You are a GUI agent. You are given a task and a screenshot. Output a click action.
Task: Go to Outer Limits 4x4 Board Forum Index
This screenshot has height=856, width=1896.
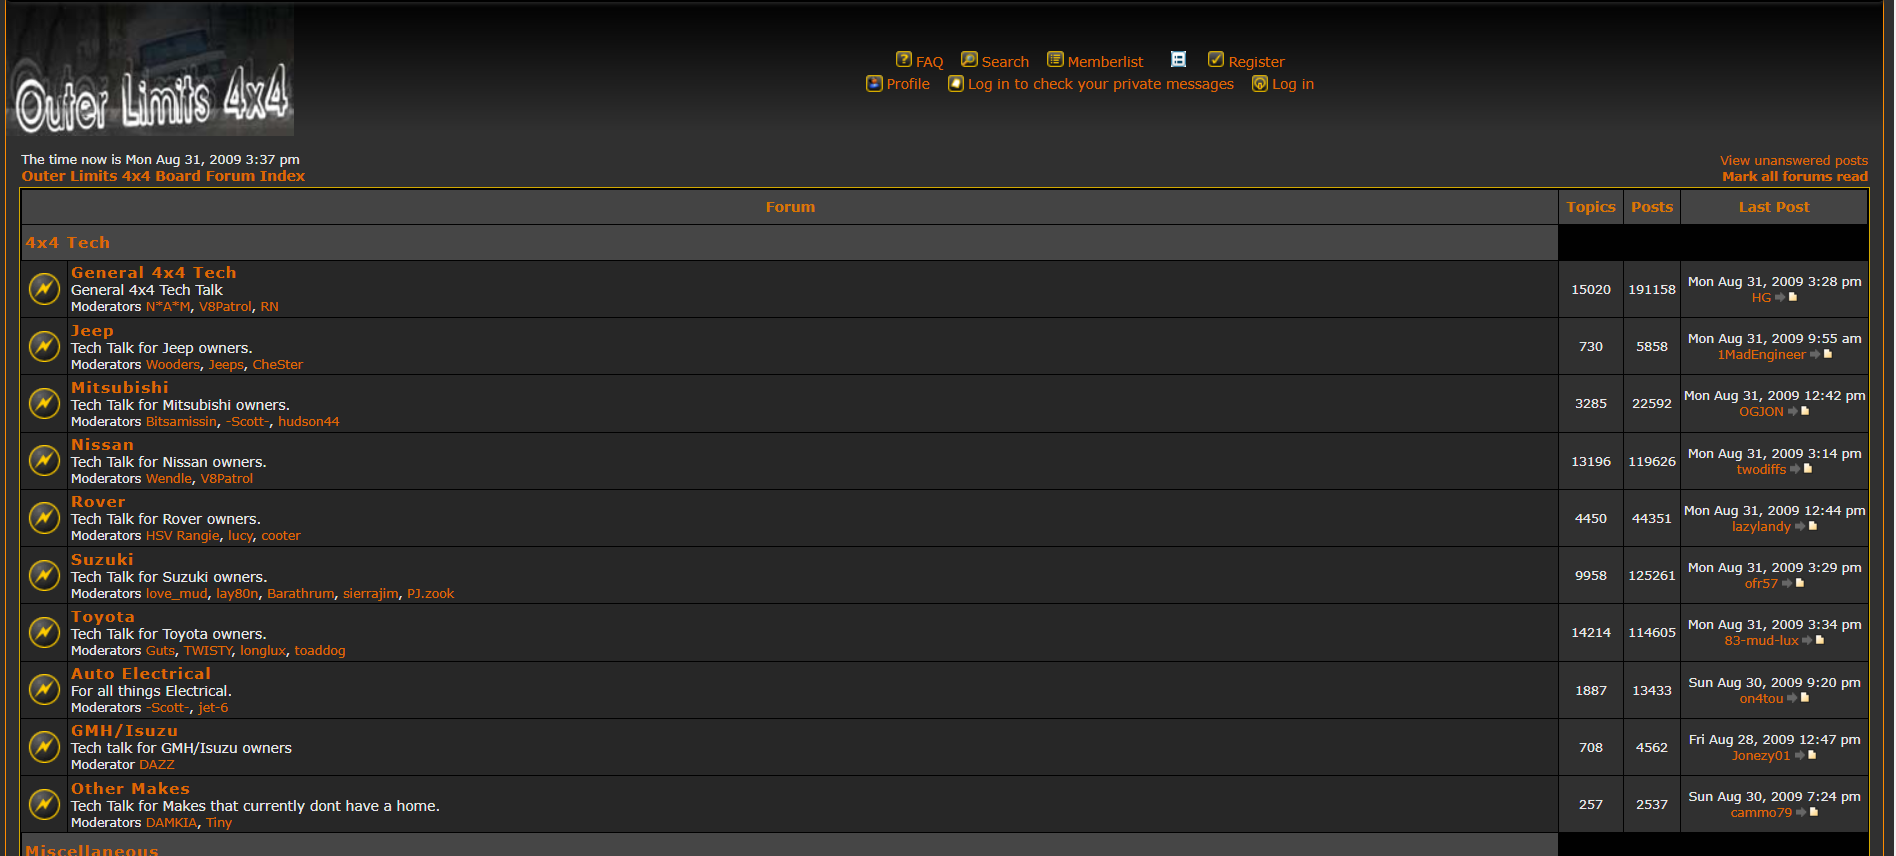point(163,176)
